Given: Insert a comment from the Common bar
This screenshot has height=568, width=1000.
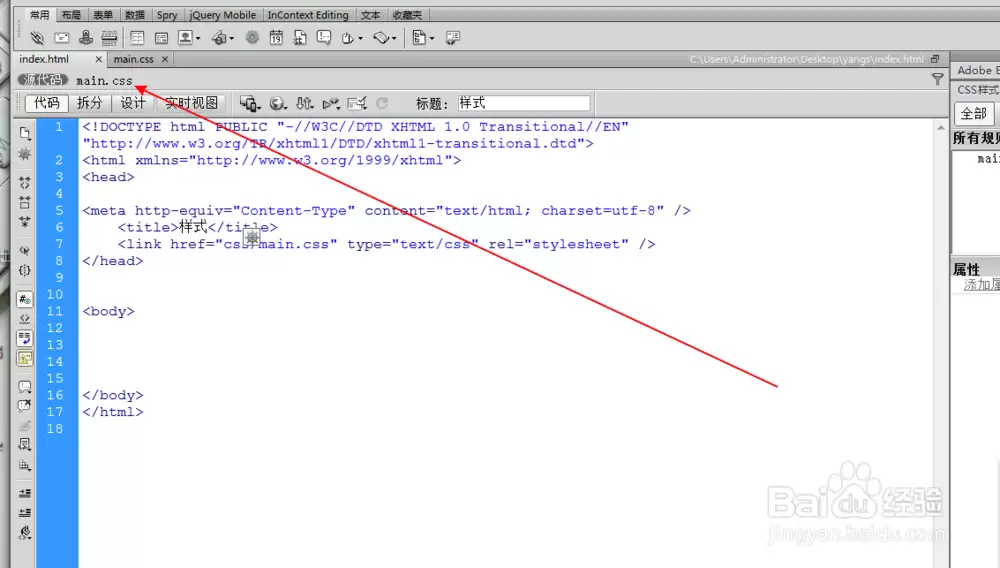Looking at the screenshot, I should (324, 38).
